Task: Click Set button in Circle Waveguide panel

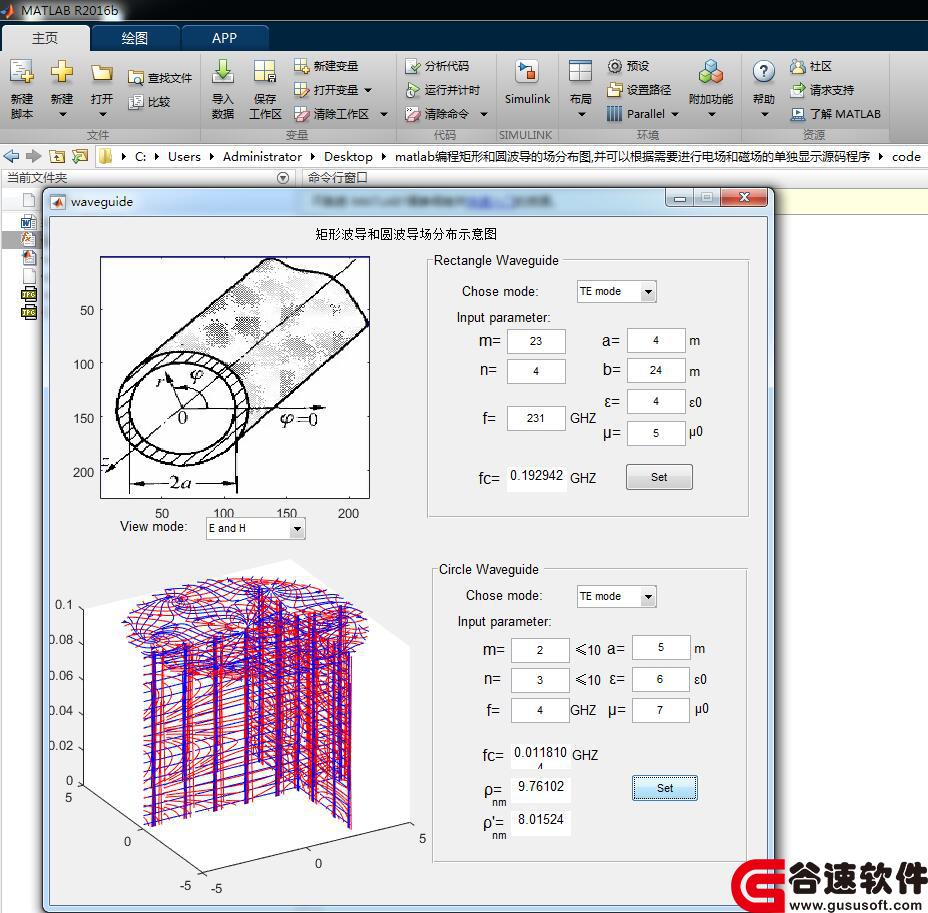Action: click(x=665, y=788)
